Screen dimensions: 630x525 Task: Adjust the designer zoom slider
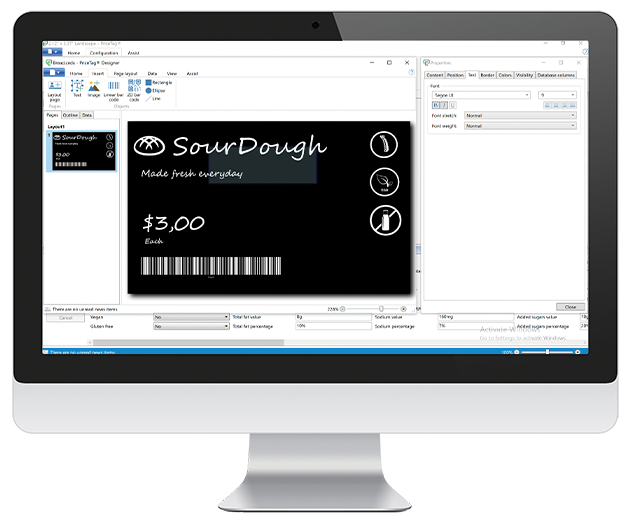tap(381, 309)
